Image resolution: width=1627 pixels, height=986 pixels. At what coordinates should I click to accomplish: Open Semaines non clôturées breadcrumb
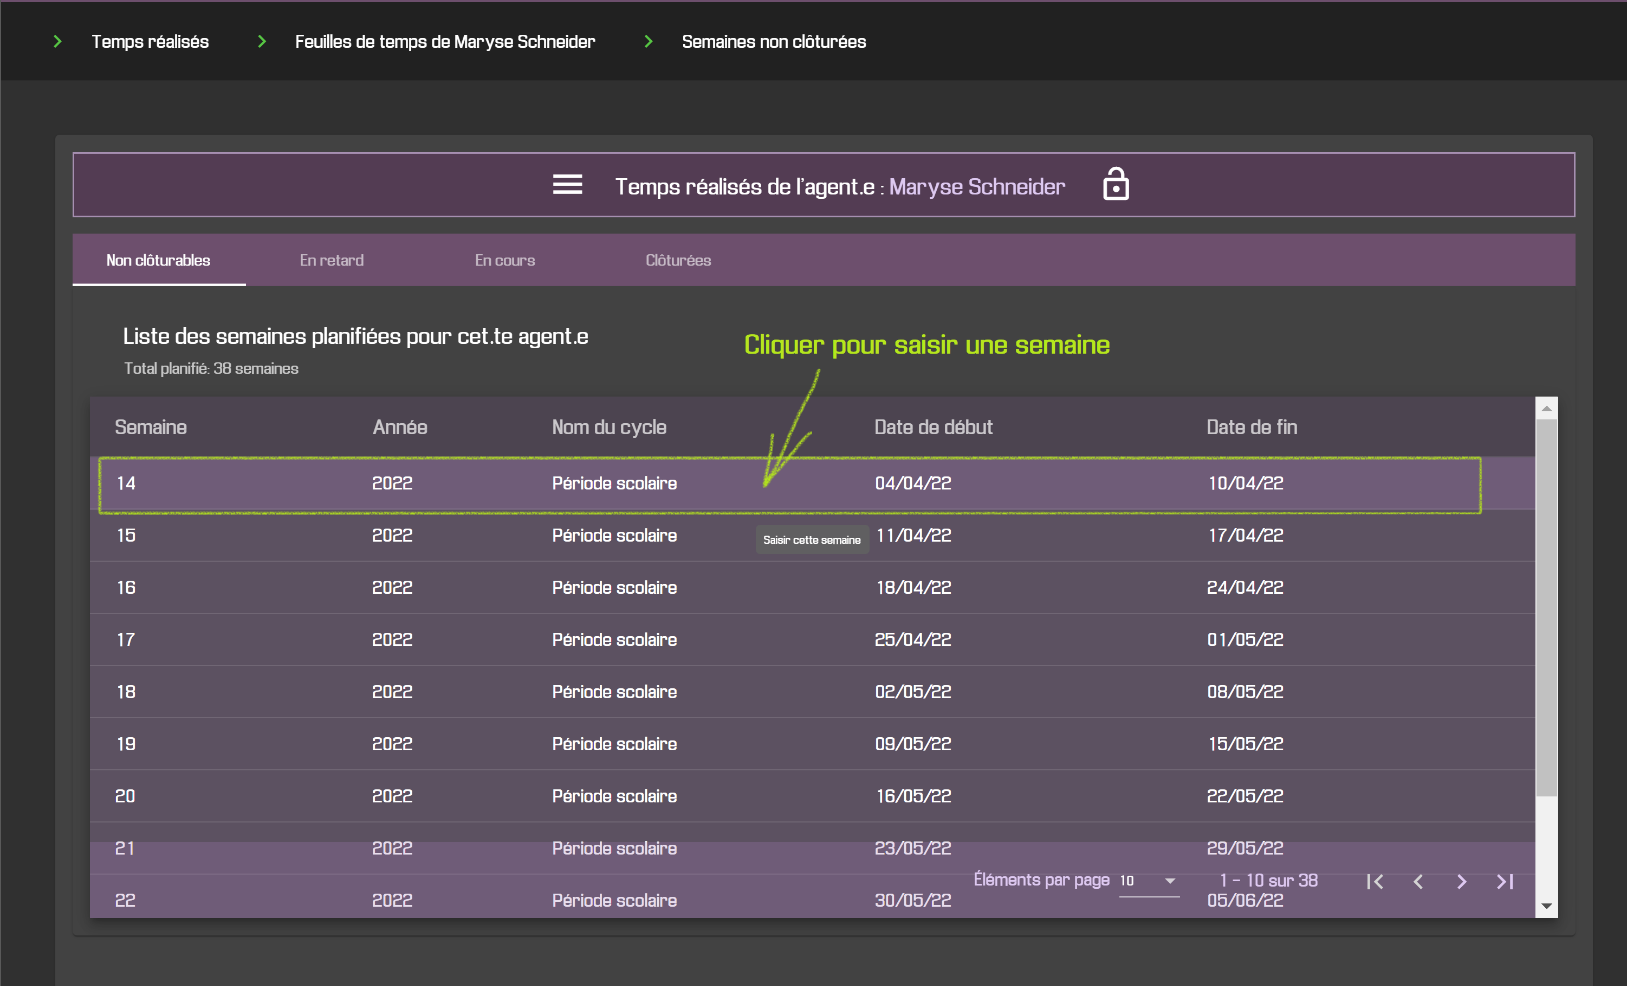(774, 41)
